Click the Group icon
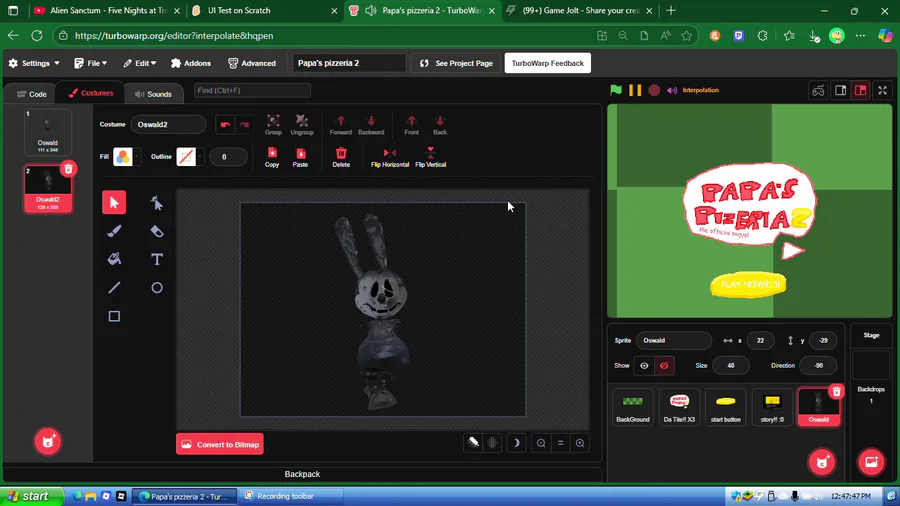Screen dimensions: 900x506 pos(273,124)
